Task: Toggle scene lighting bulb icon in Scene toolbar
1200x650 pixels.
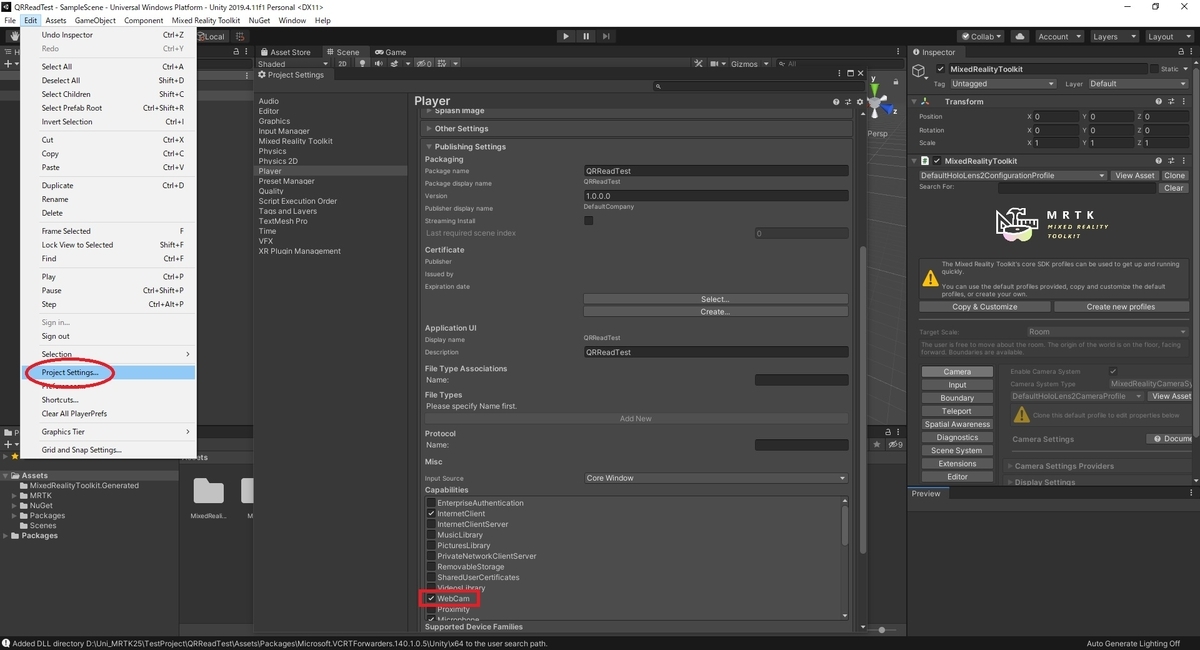Action: point(364,64)
